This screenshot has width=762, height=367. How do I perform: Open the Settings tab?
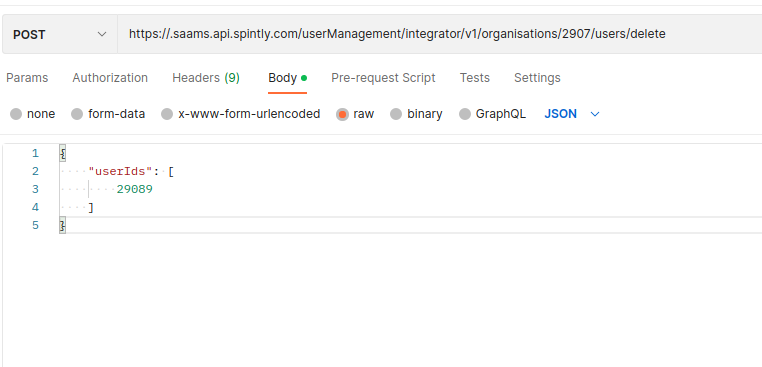click(x=537, y=78)
